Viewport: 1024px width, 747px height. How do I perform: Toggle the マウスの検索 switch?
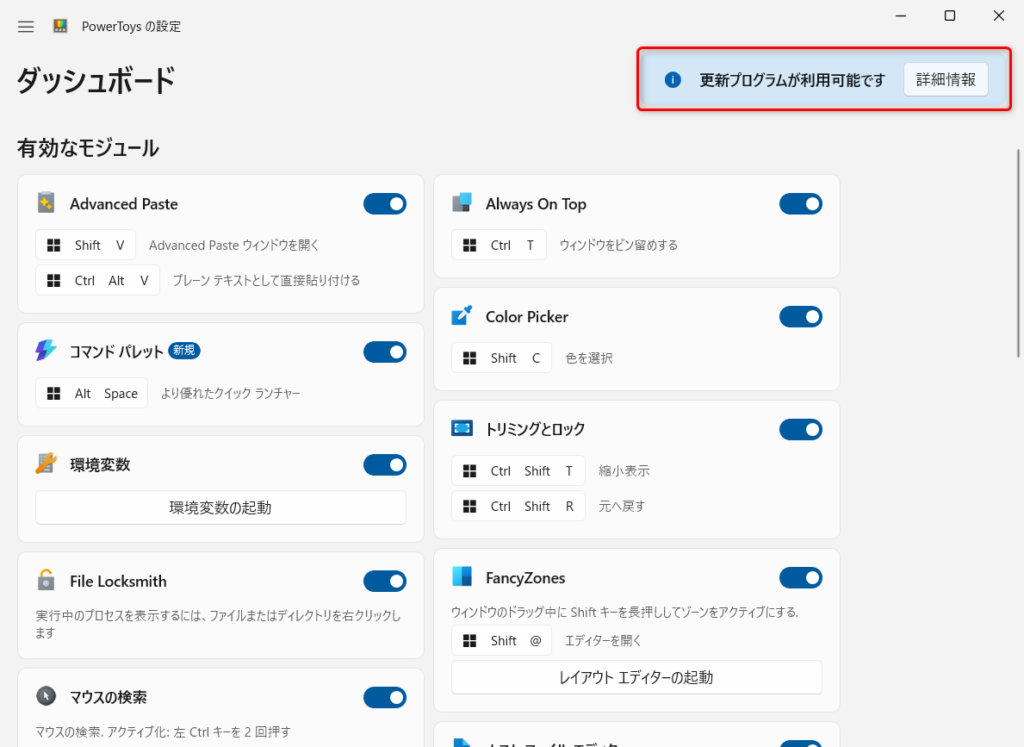coord(385,697)
